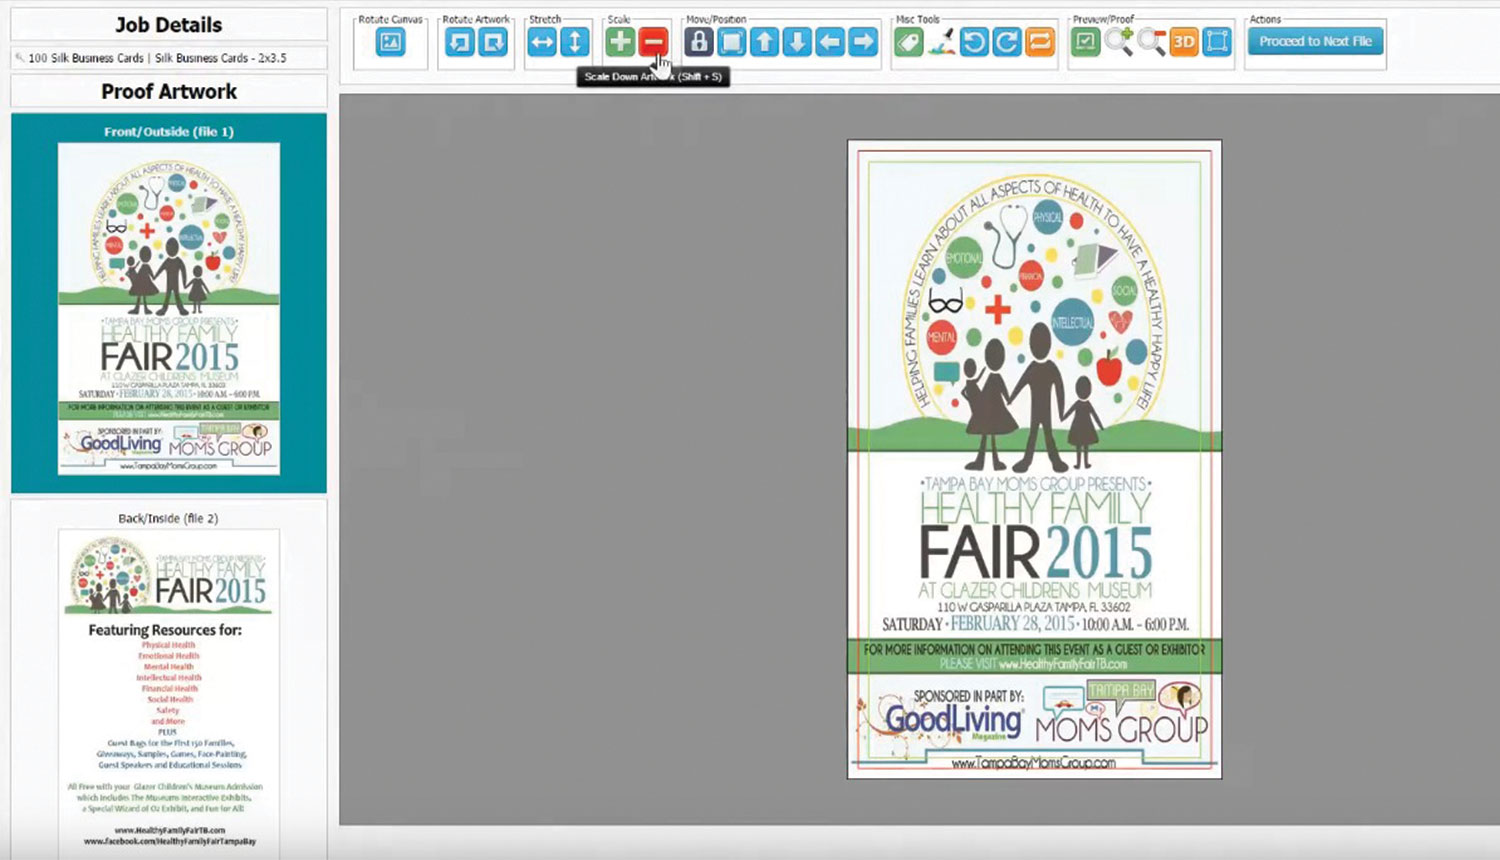Scale down artwork with red minus
Screen dimensions: 1500x860
(x=653, y=42)
